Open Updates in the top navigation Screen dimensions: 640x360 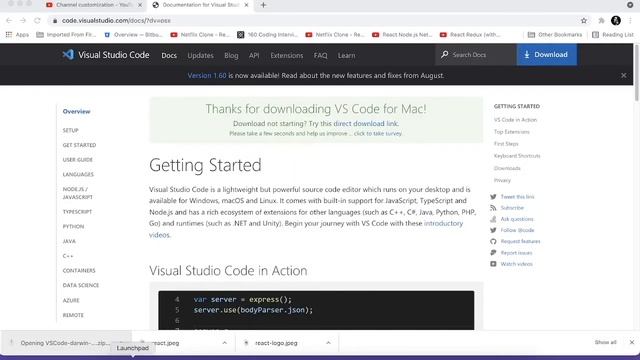point(200,56)
